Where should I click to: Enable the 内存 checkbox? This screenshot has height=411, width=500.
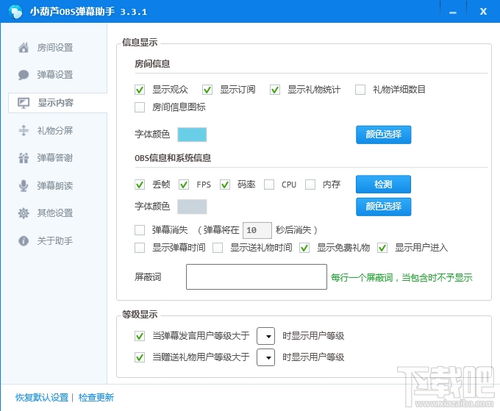(x=310, y=185)
